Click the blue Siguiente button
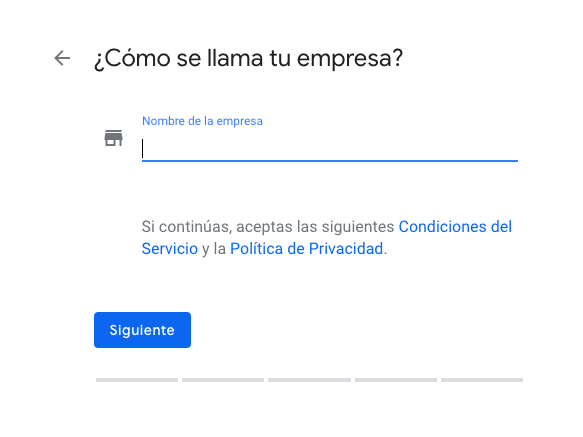Image resolution: width=583 pixels, height=437 pixels. click(x=142, y=330)
